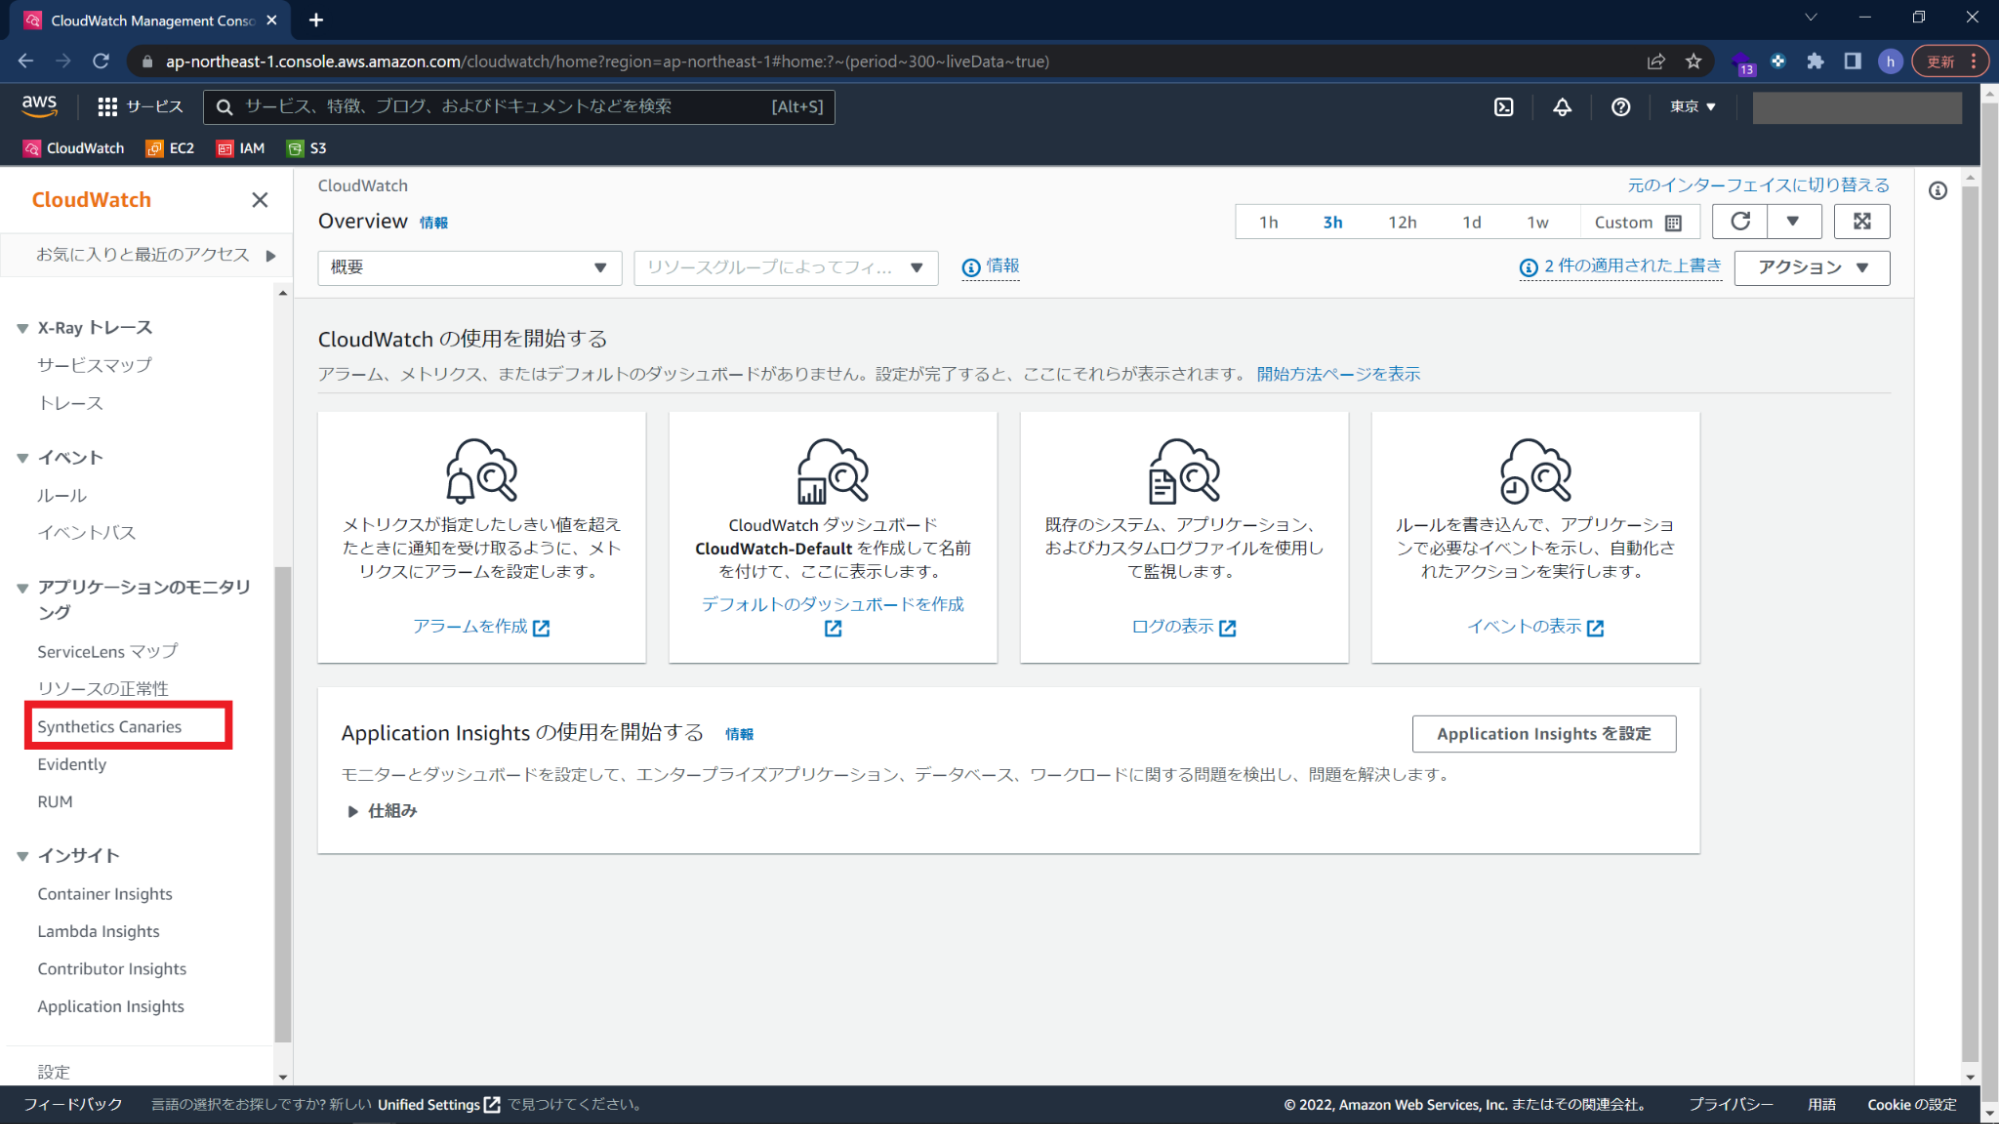This screenshot has width=1999, height=1125.
Task: Open CloudWatch favorite shortcut in bookmark bar
Action: pos(74,148)
